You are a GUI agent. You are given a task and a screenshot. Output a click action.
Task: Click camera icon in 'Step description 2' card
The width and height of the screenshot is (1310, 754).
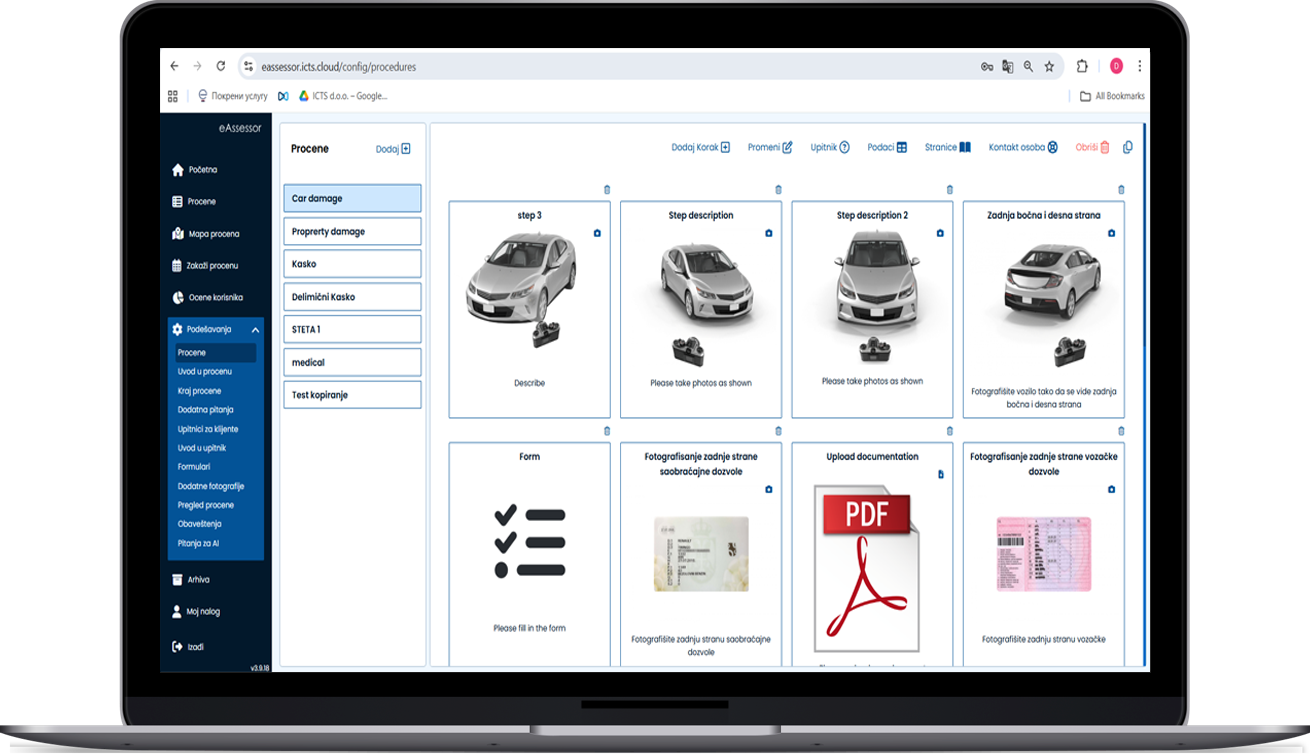pyautogui.click(x=940, y=233)
